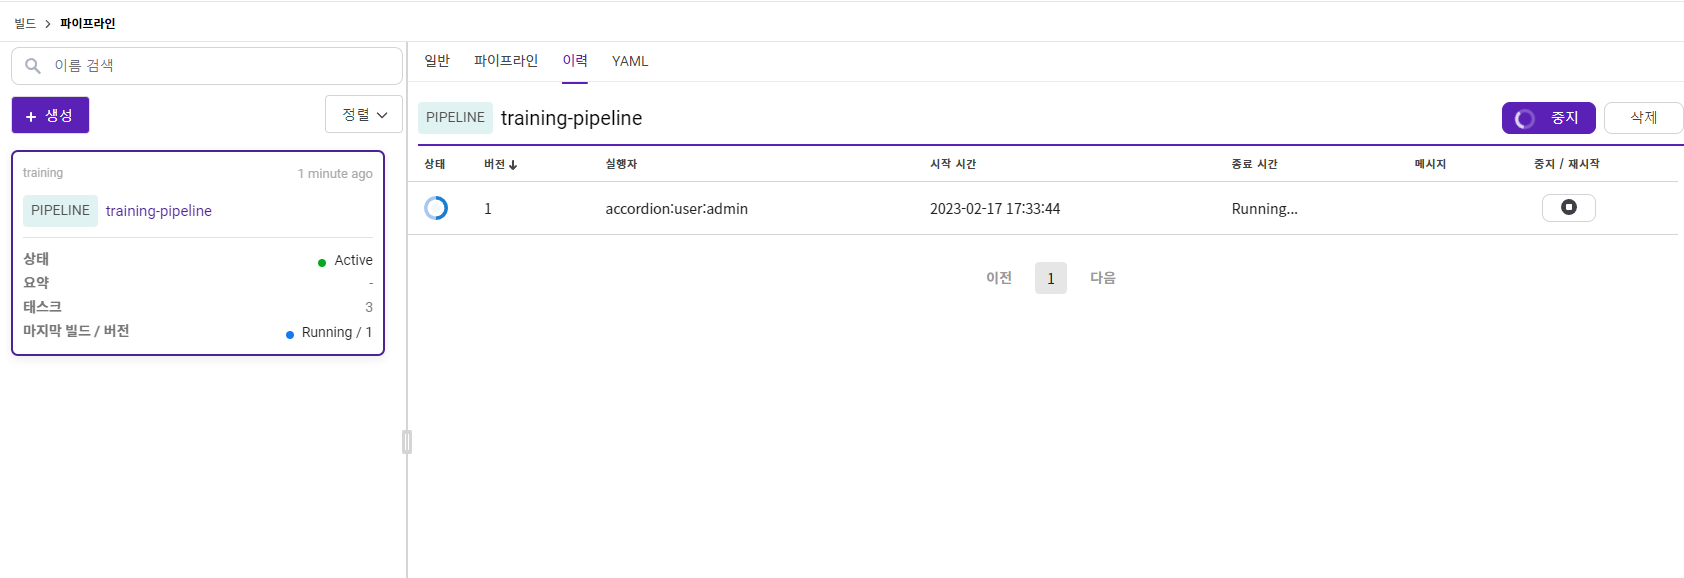Go to the 다음 next page
1684x578 pixels.
pyautogui.click(x=1103, y=278)
